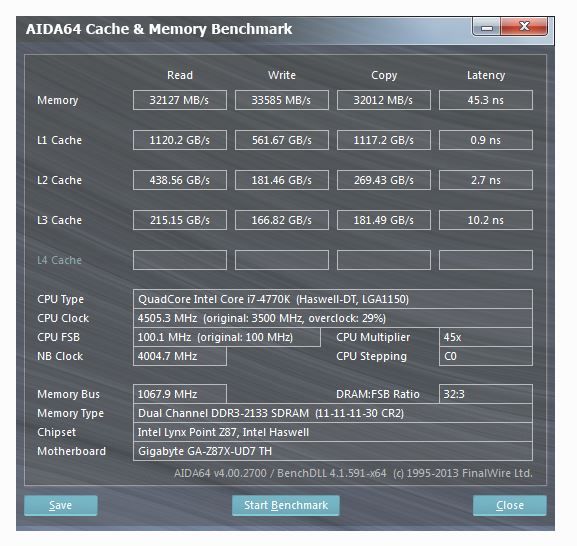The image size is (577, 546).
Task: Click the Save button
Action: coord(61,506)
